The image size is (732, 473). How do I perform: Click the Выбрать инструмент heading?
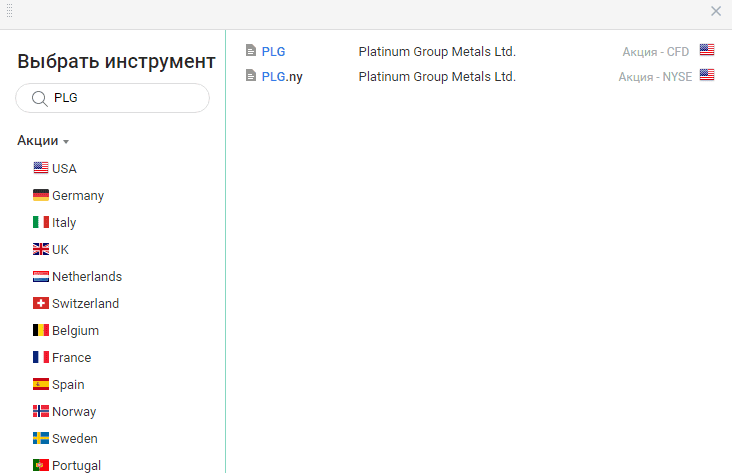pos(116,61)
